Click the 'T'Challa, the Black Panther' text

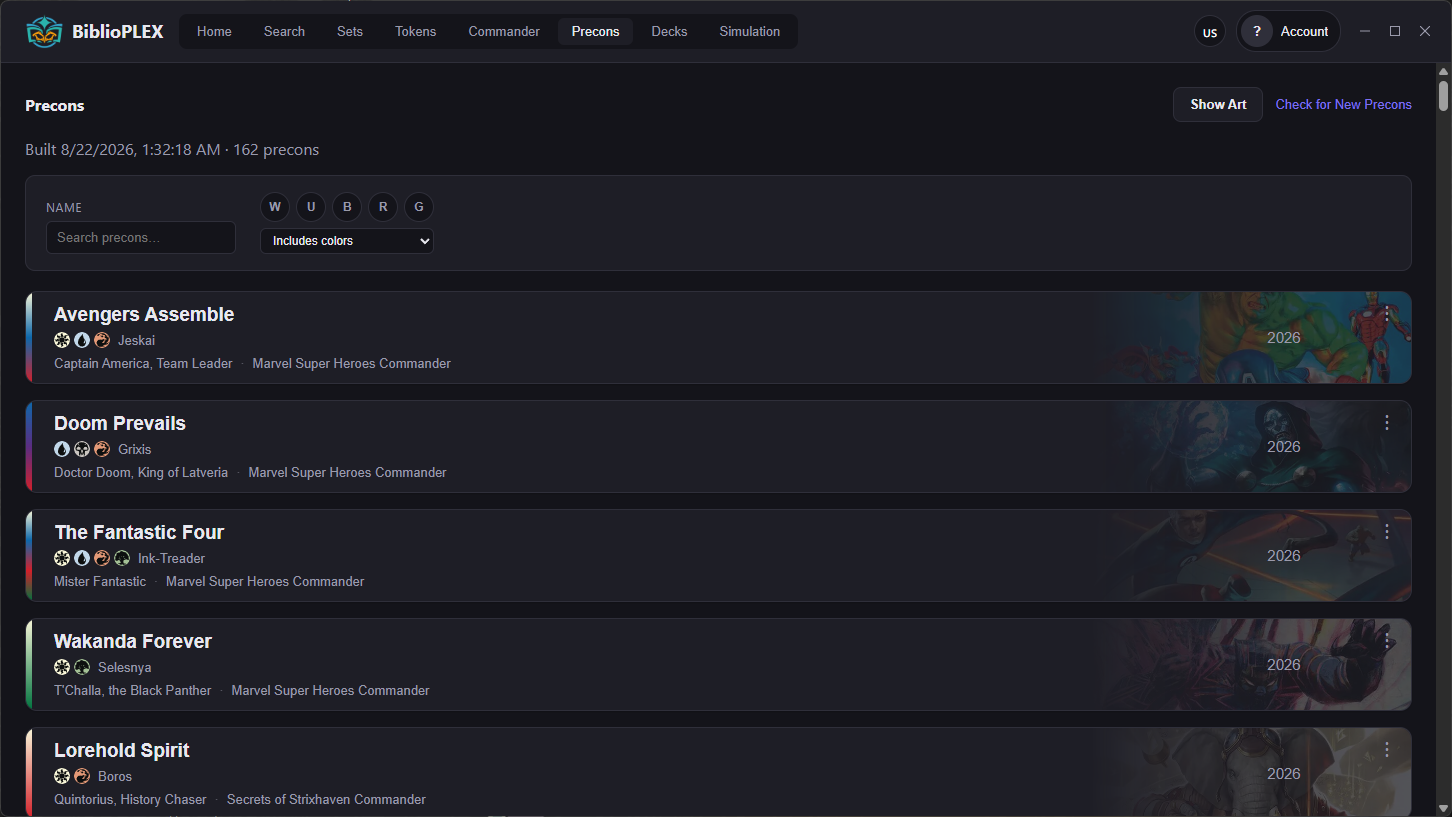(133, 690)
